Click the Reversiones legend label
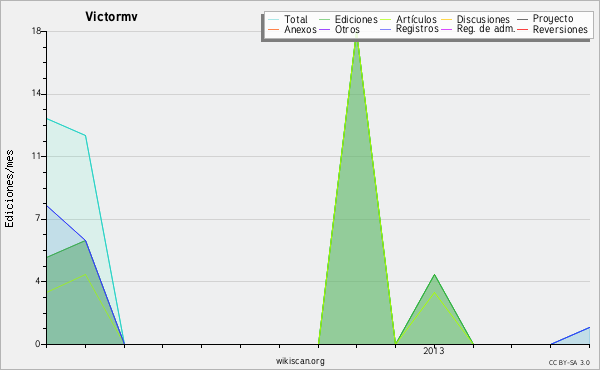 [x=560, y=29]
